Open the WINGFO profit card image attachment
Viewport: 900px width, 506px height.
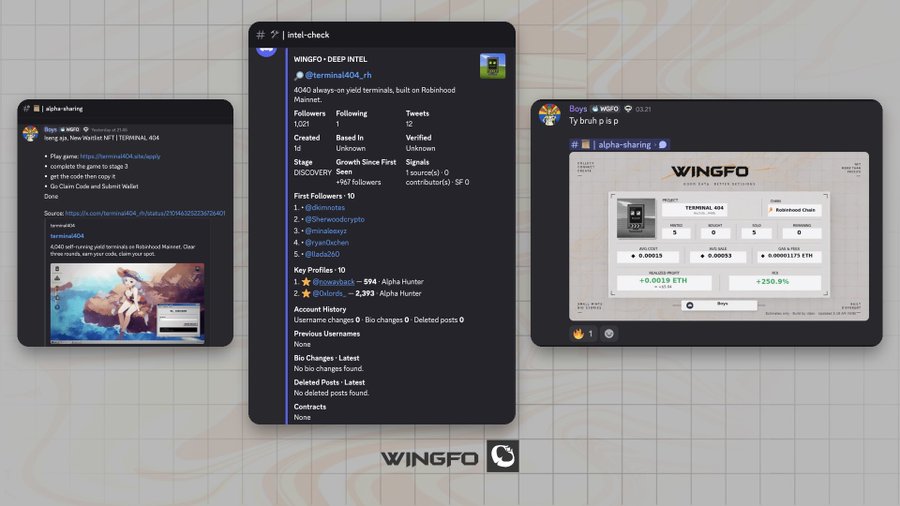click(719, 236)
